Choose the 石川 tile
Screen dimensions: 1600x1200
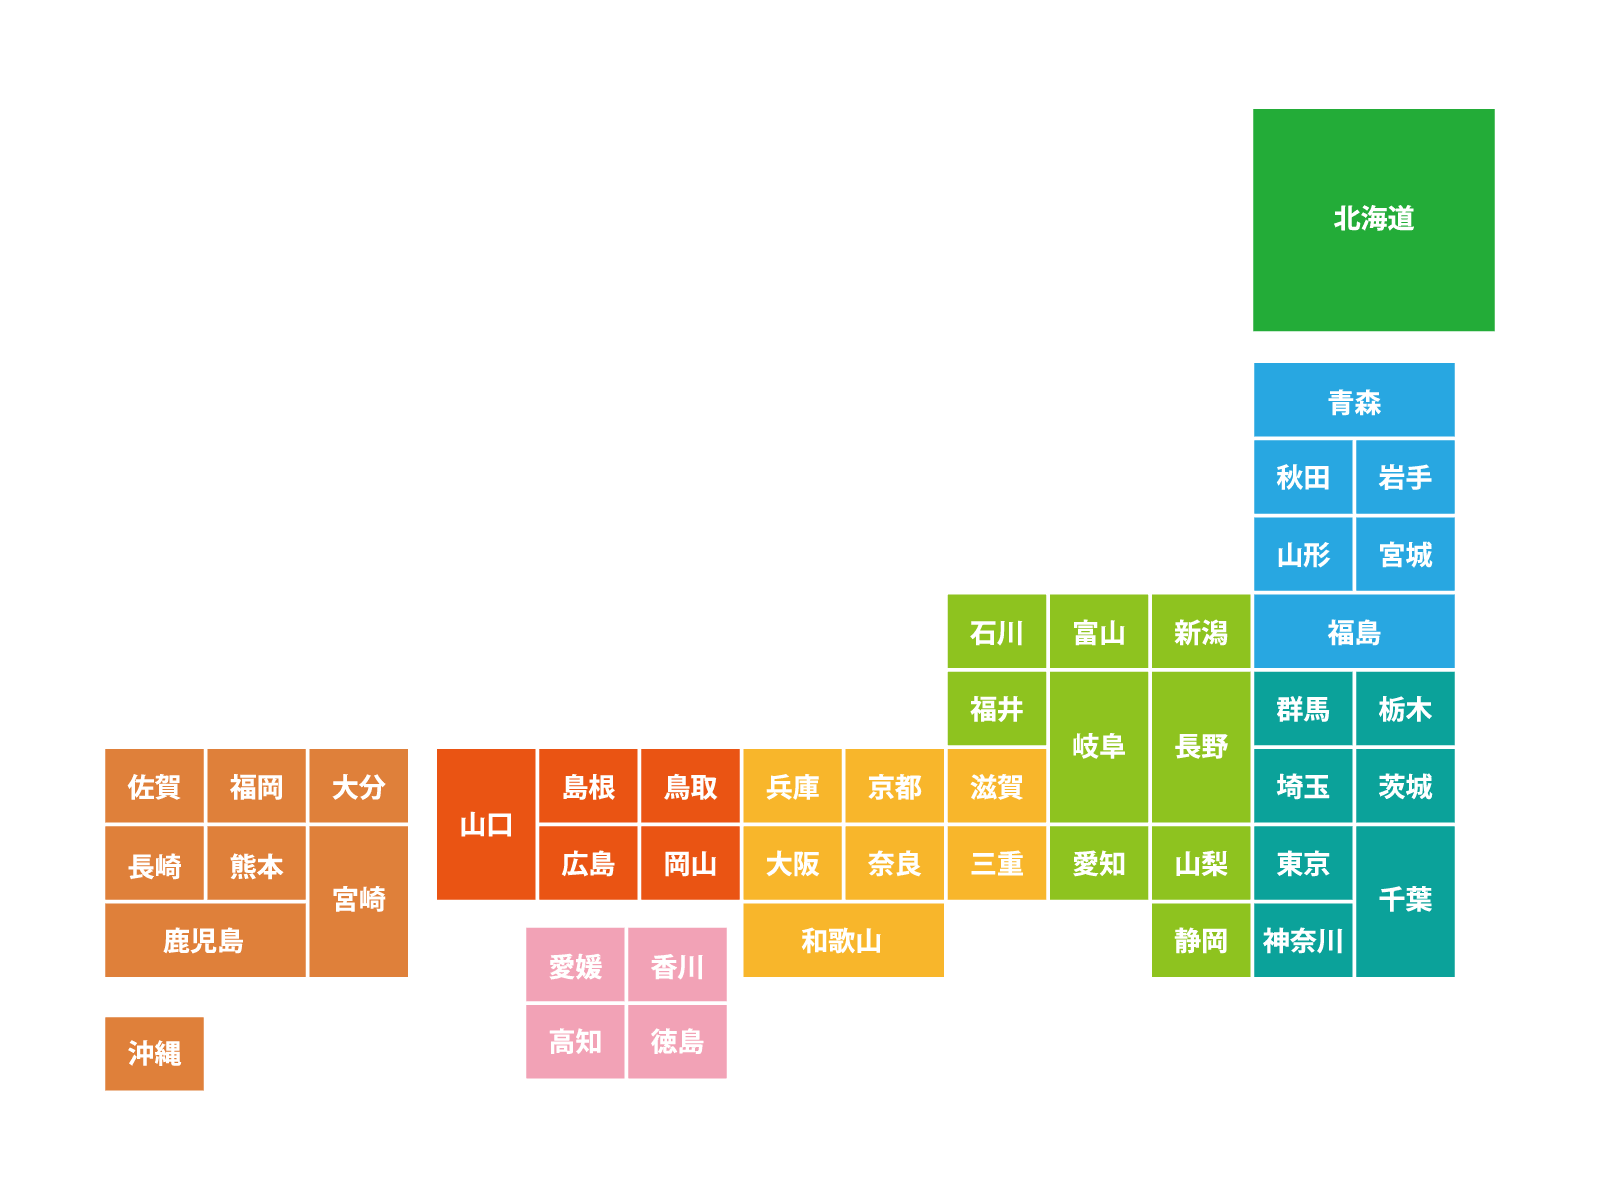(x=997, y=631)
